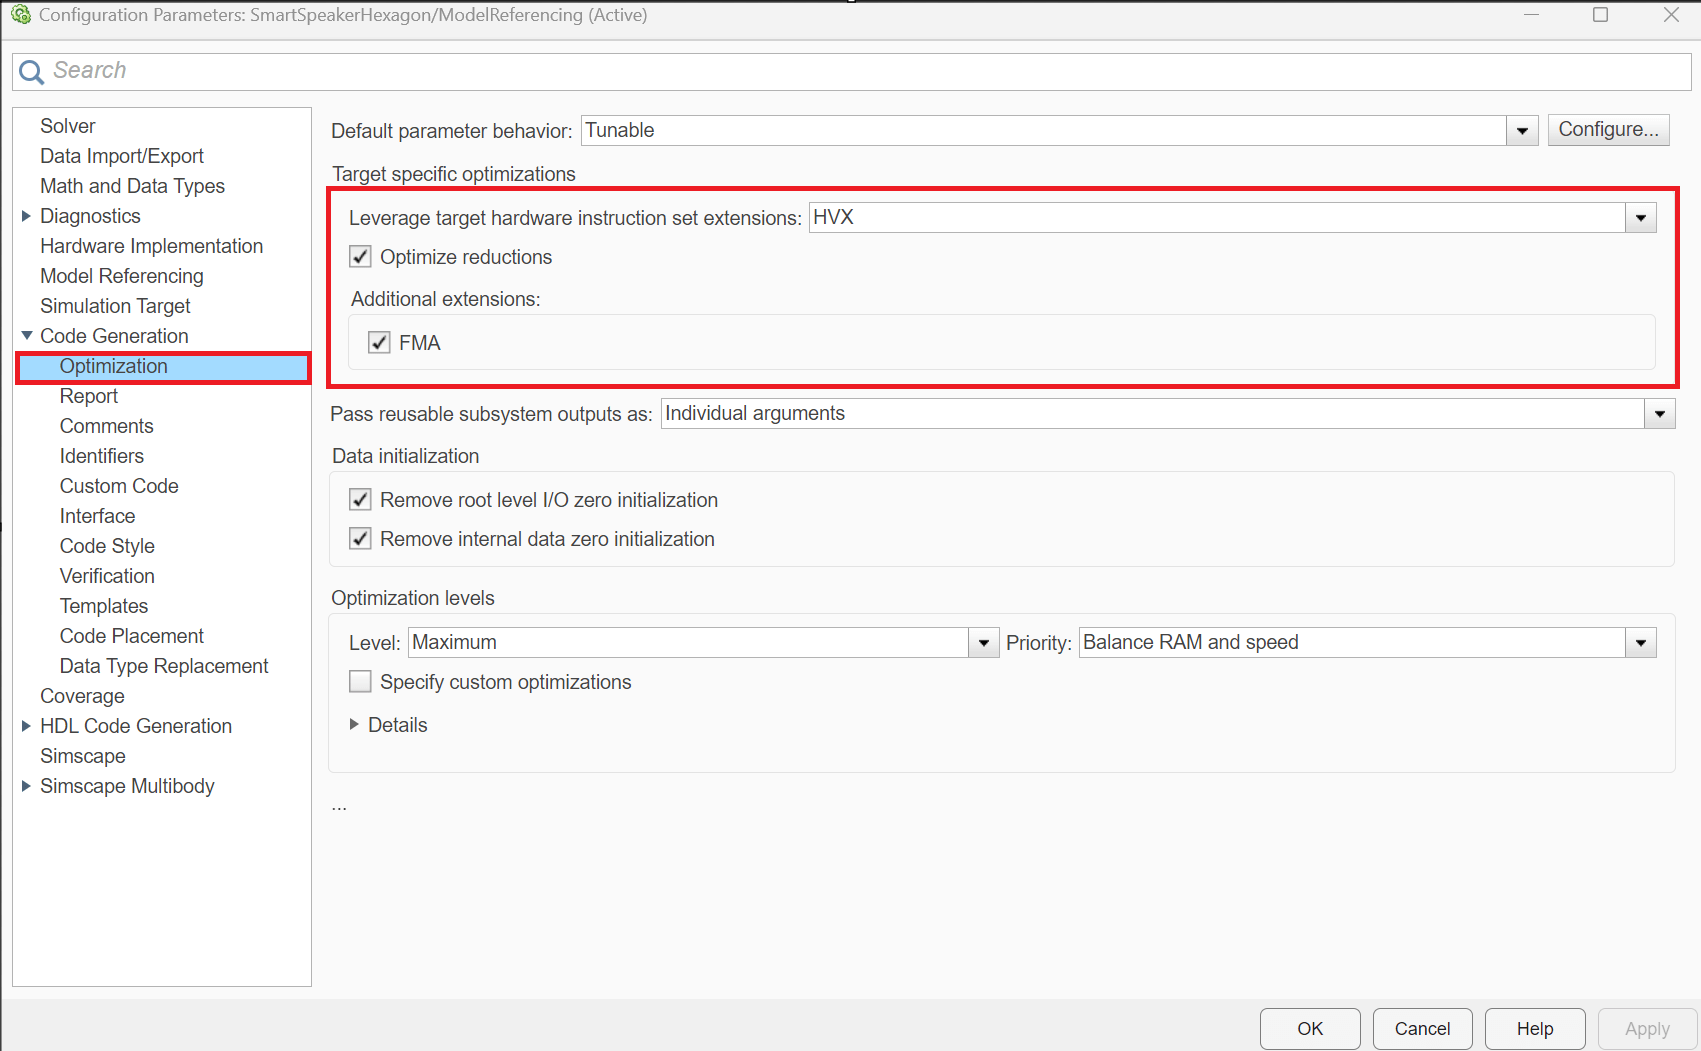The width and height of the screenshot is (1701, 1051).
Task: Uncheck the FMA extension checkbox
Action: click(x=379, y=343)
